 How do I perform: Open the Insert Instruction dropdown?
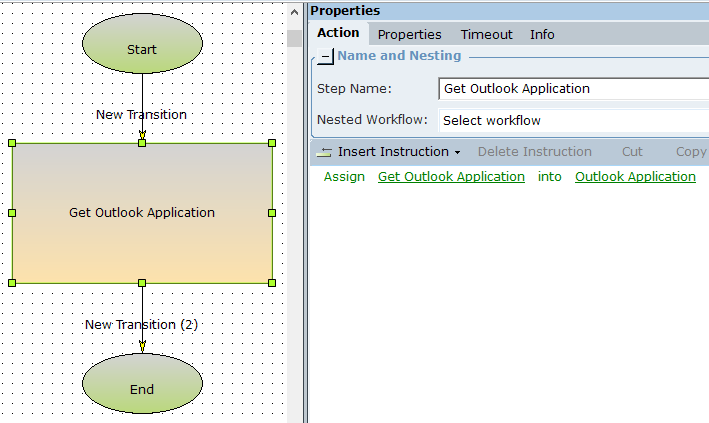(390, 152)
